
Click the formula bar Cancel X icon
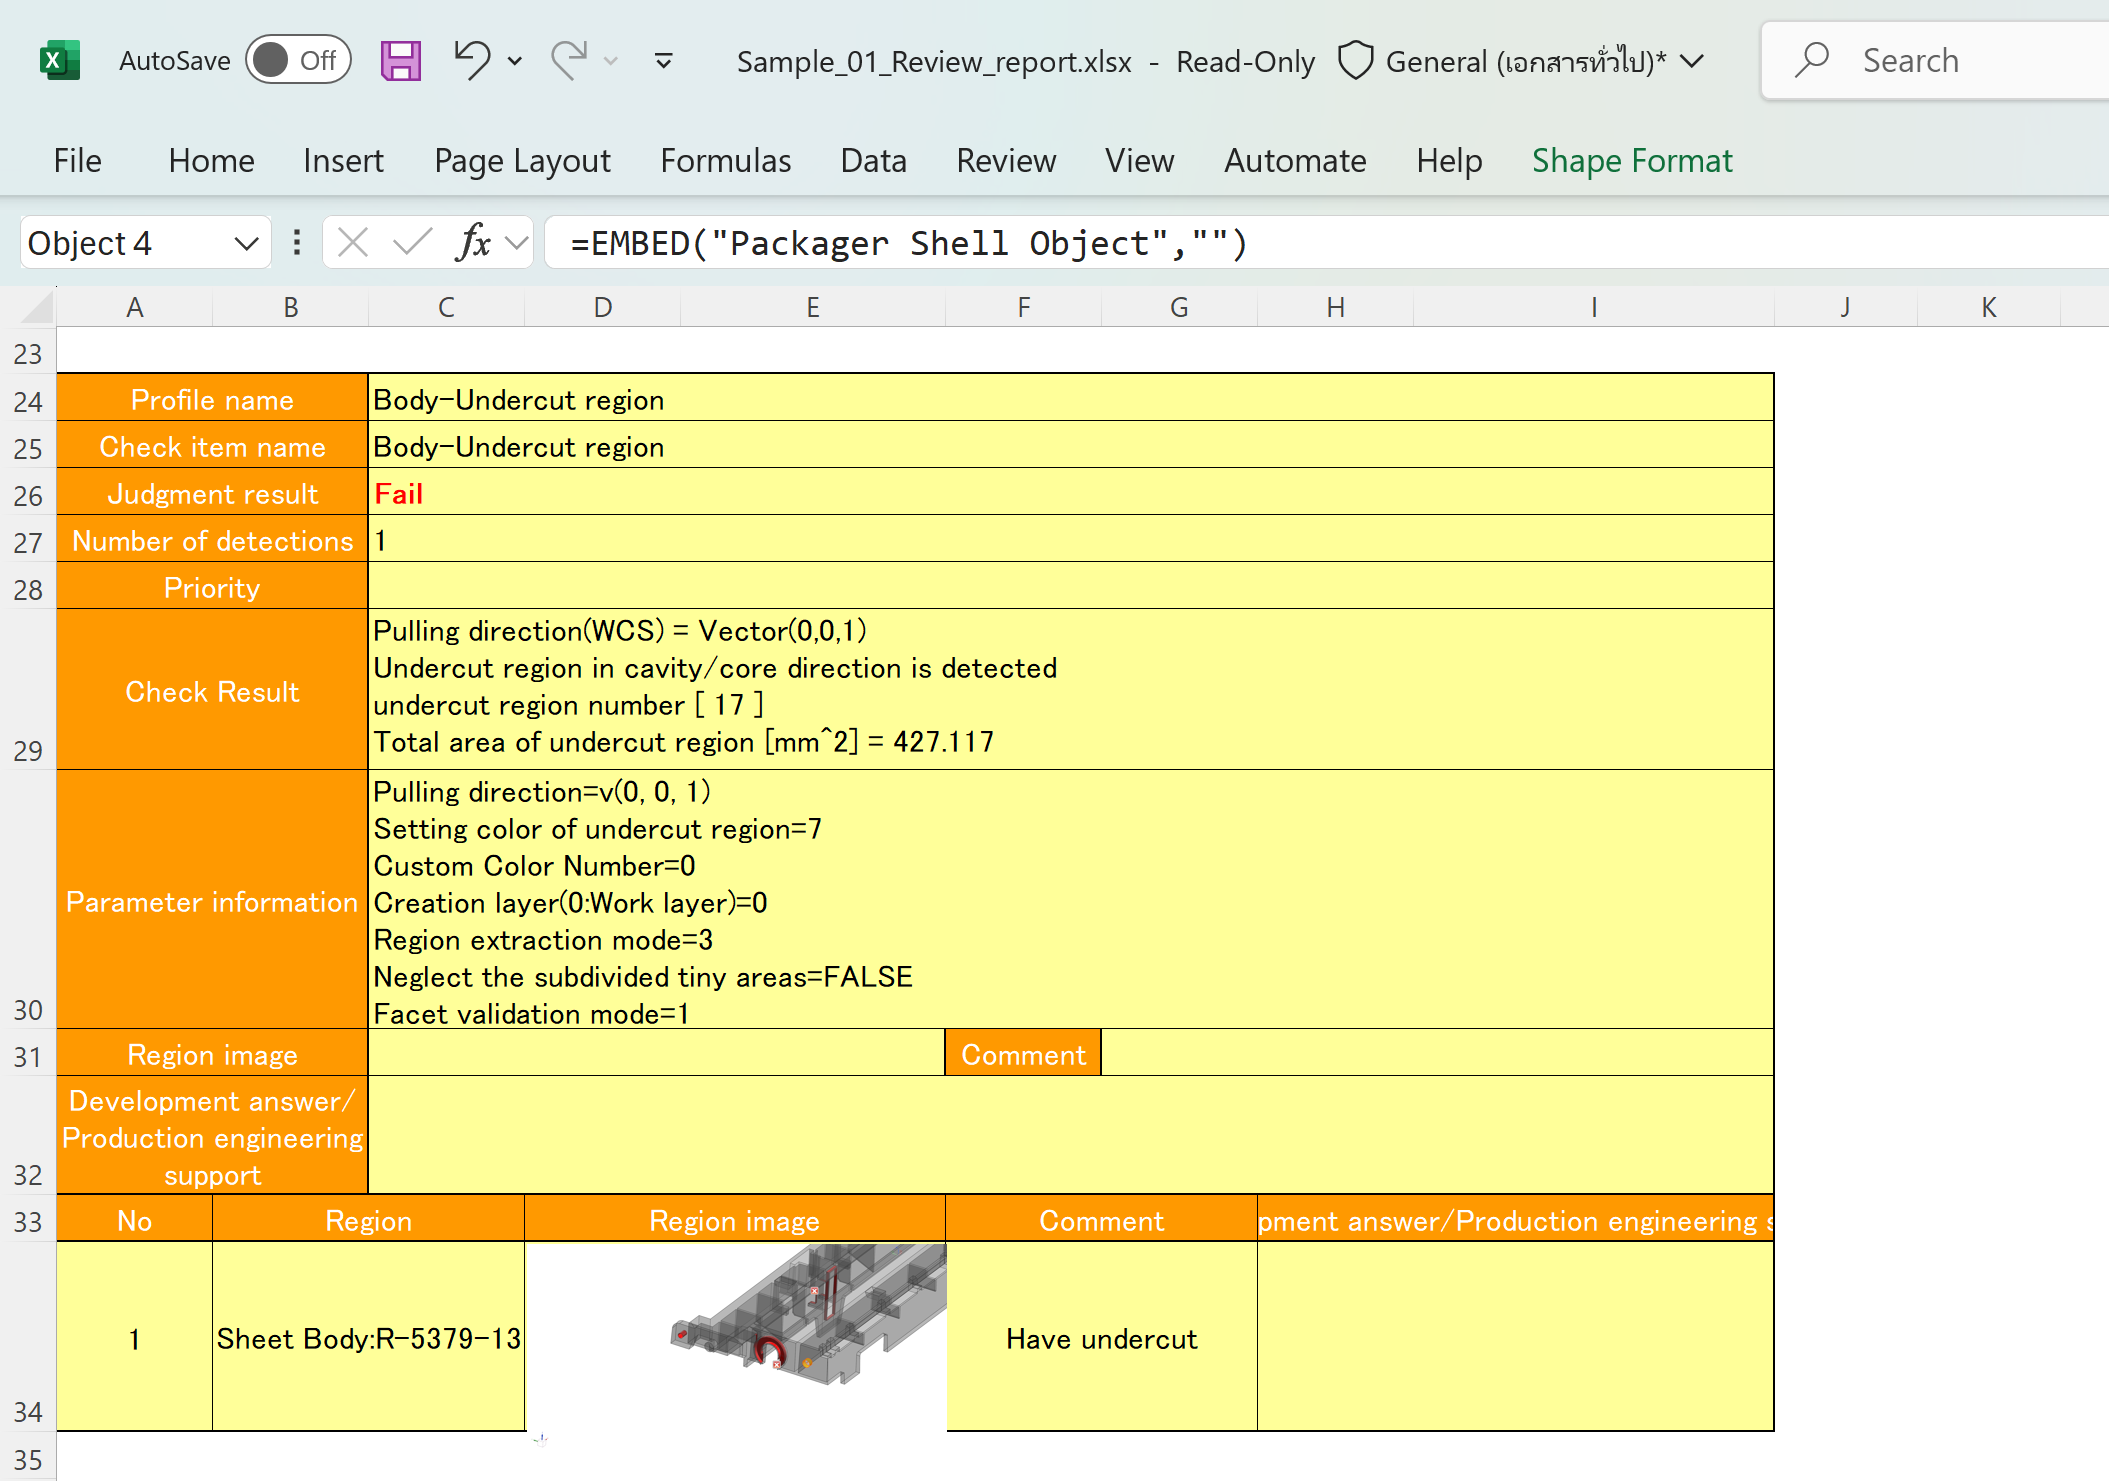pyautogui.click(x=353, y=243)
